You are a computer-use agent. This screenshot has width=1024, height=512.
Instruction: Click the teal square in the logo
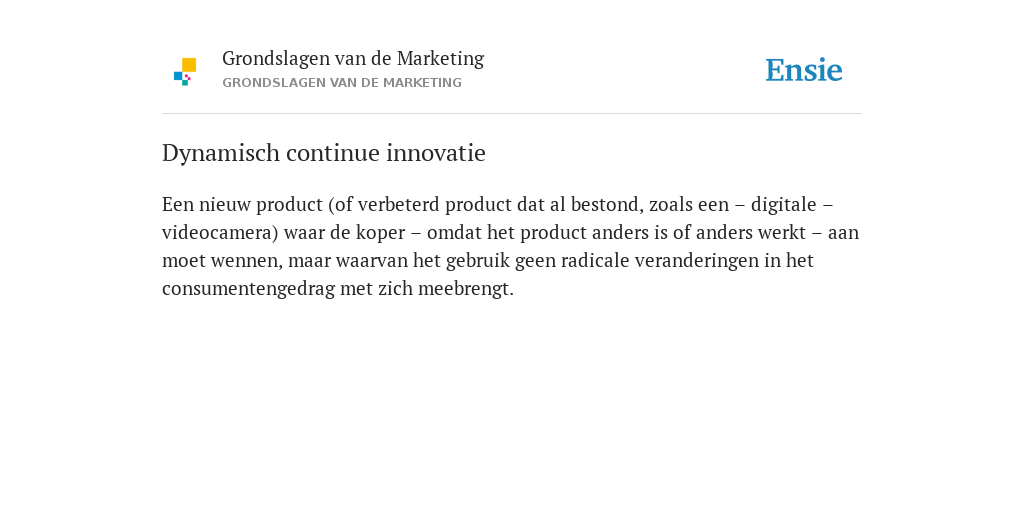point(185,83)
